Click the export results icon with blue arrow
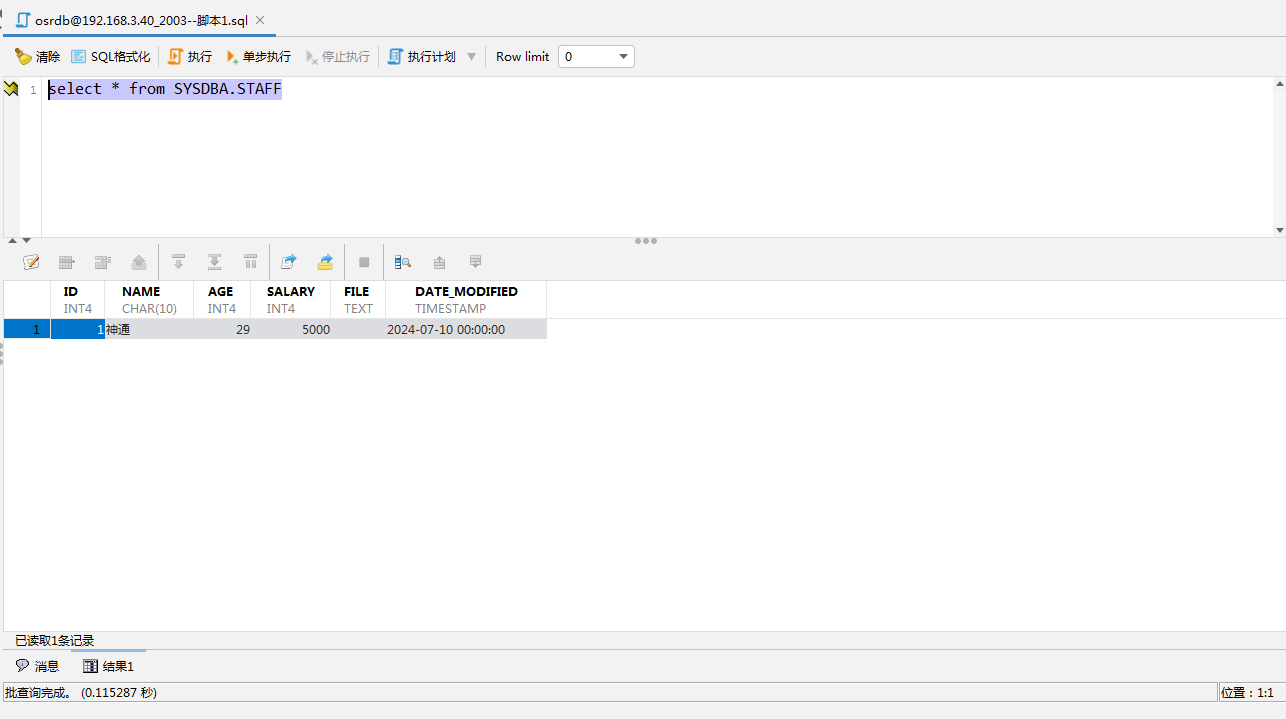The image size is (1286, 719). point(289,262)
